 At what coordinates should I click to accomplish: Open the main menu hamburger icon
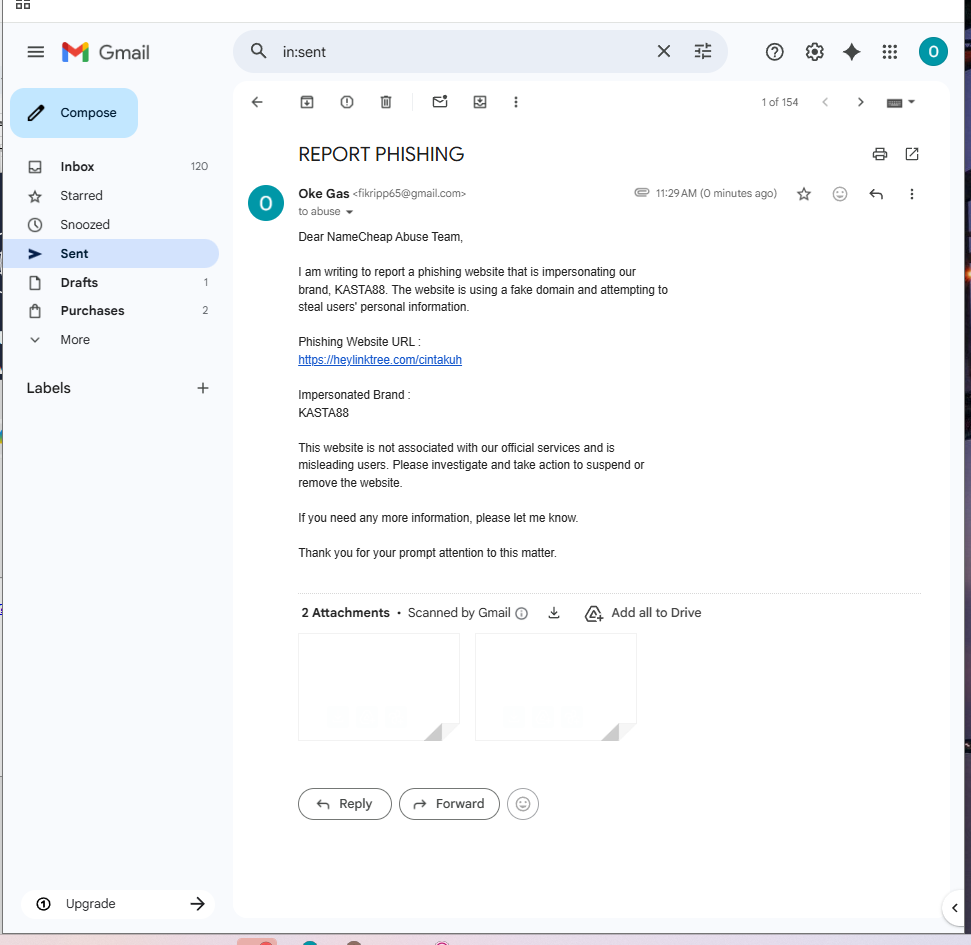[35, 52]
